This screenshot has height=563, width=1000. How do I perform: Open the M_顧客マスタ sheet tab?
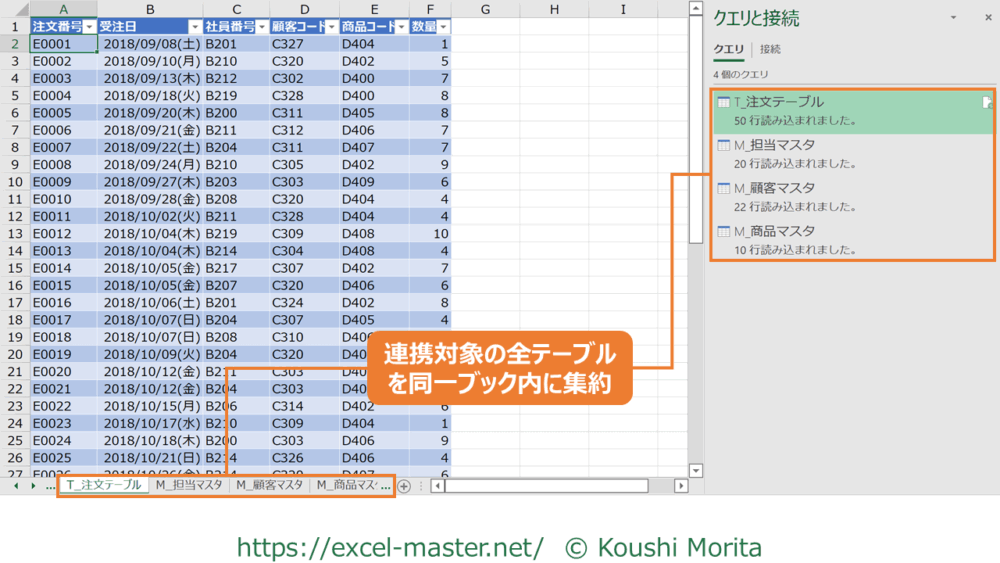tap(269, 486)
